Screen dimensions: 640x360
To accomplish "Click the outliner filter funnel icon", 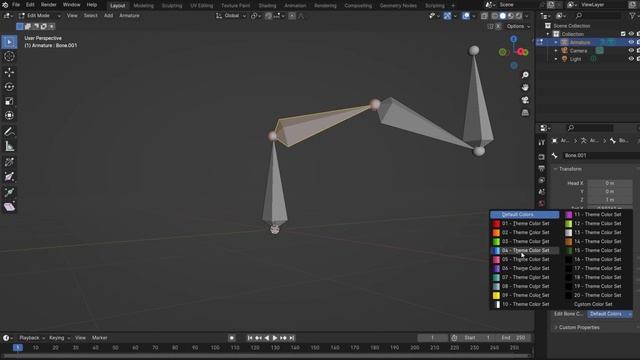I will (633, 16).
